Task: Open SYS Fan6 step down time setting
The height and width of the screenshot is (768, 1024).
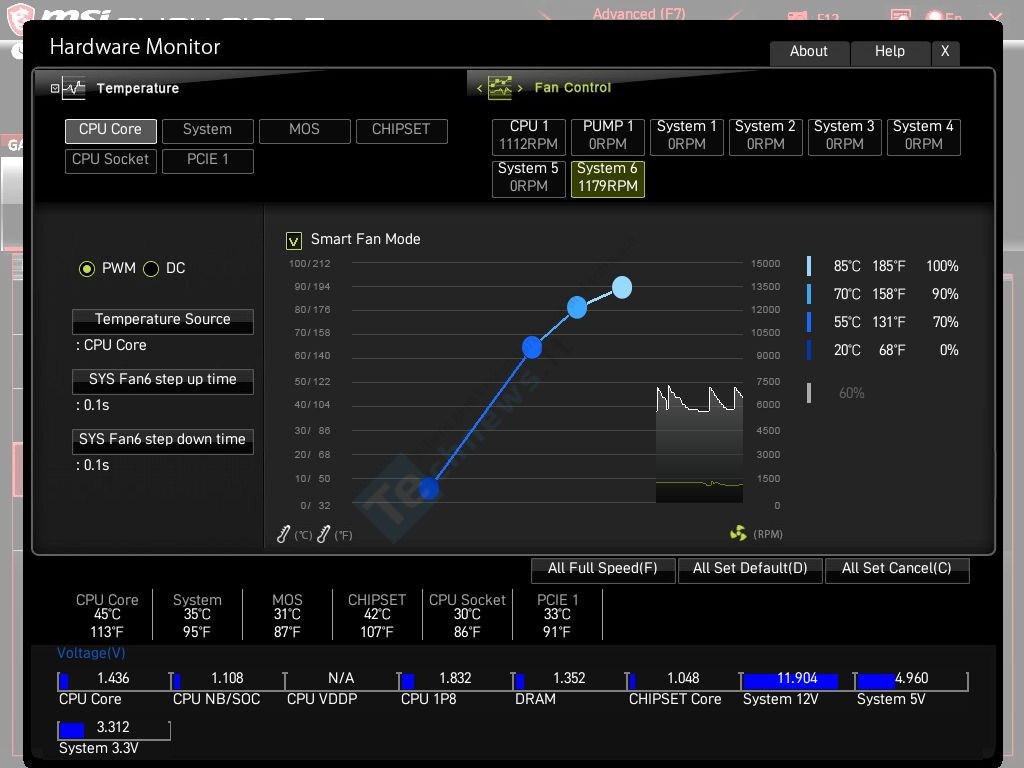Action: coord(163,441)
